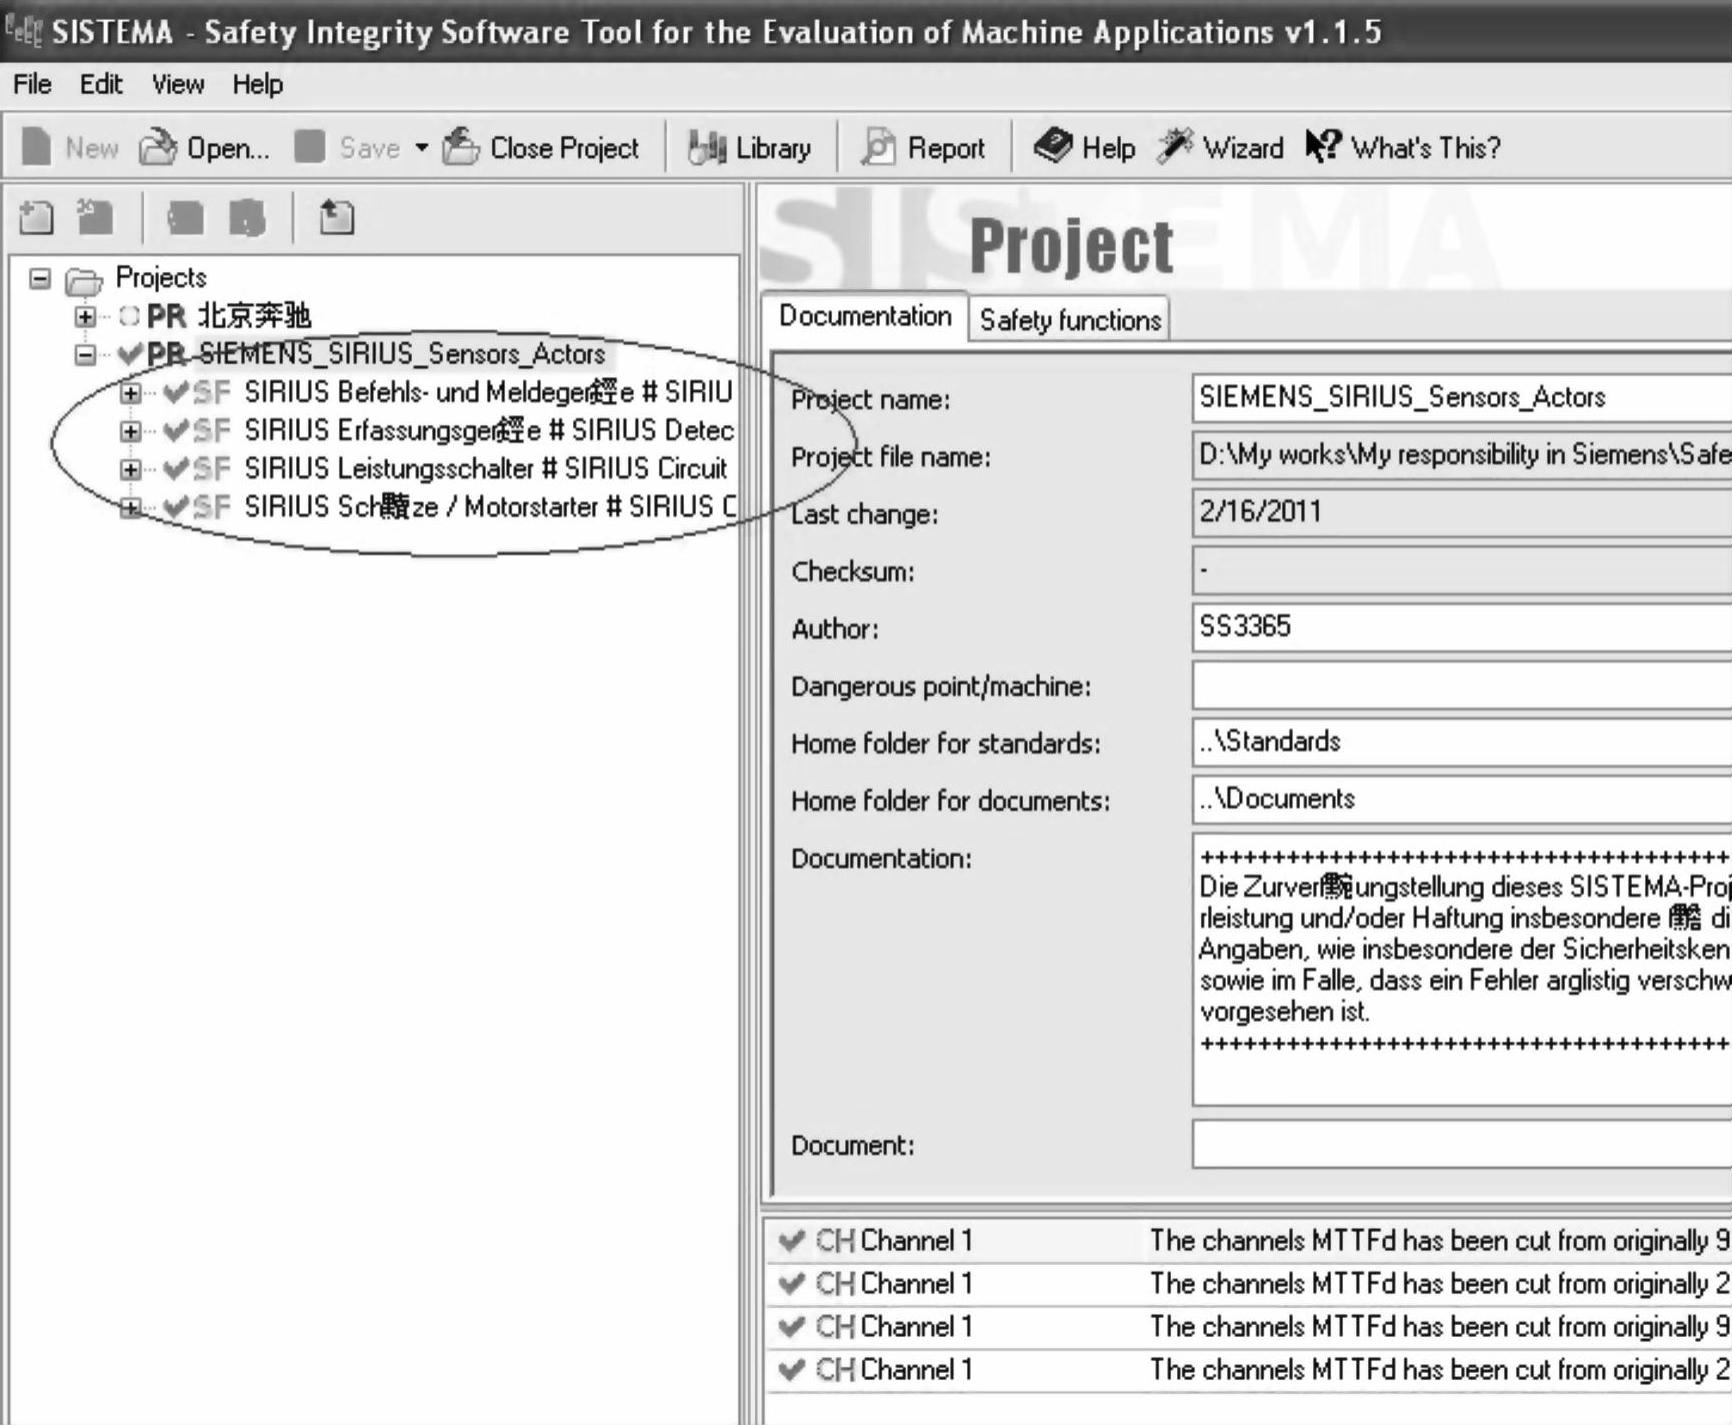The height and width of the screenshot is (1425, 1732).
Task: Click the second tree toolbar icon
Action: pyautogui.click(x=96, y=217)
